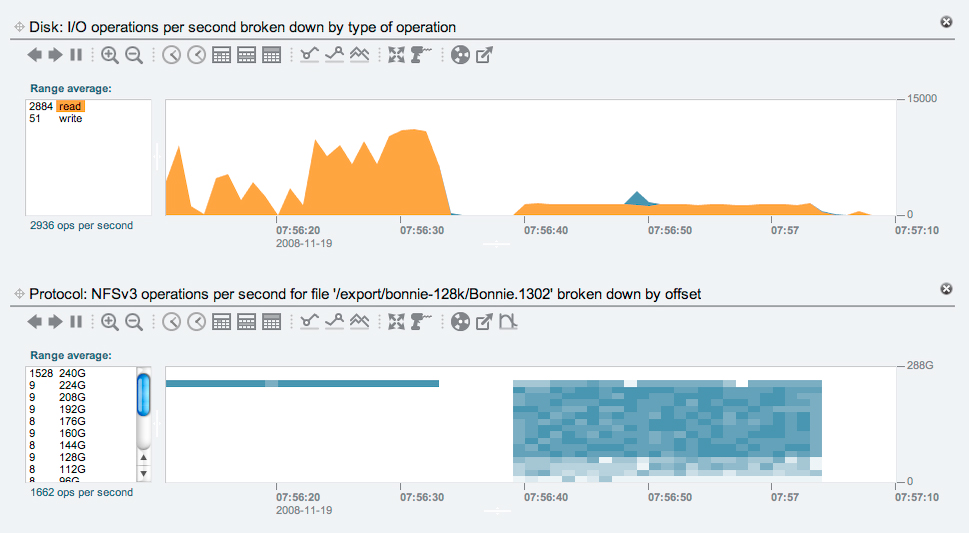Show month view in NFSv3 chart
969x533 pixels.
pos(270,322)
